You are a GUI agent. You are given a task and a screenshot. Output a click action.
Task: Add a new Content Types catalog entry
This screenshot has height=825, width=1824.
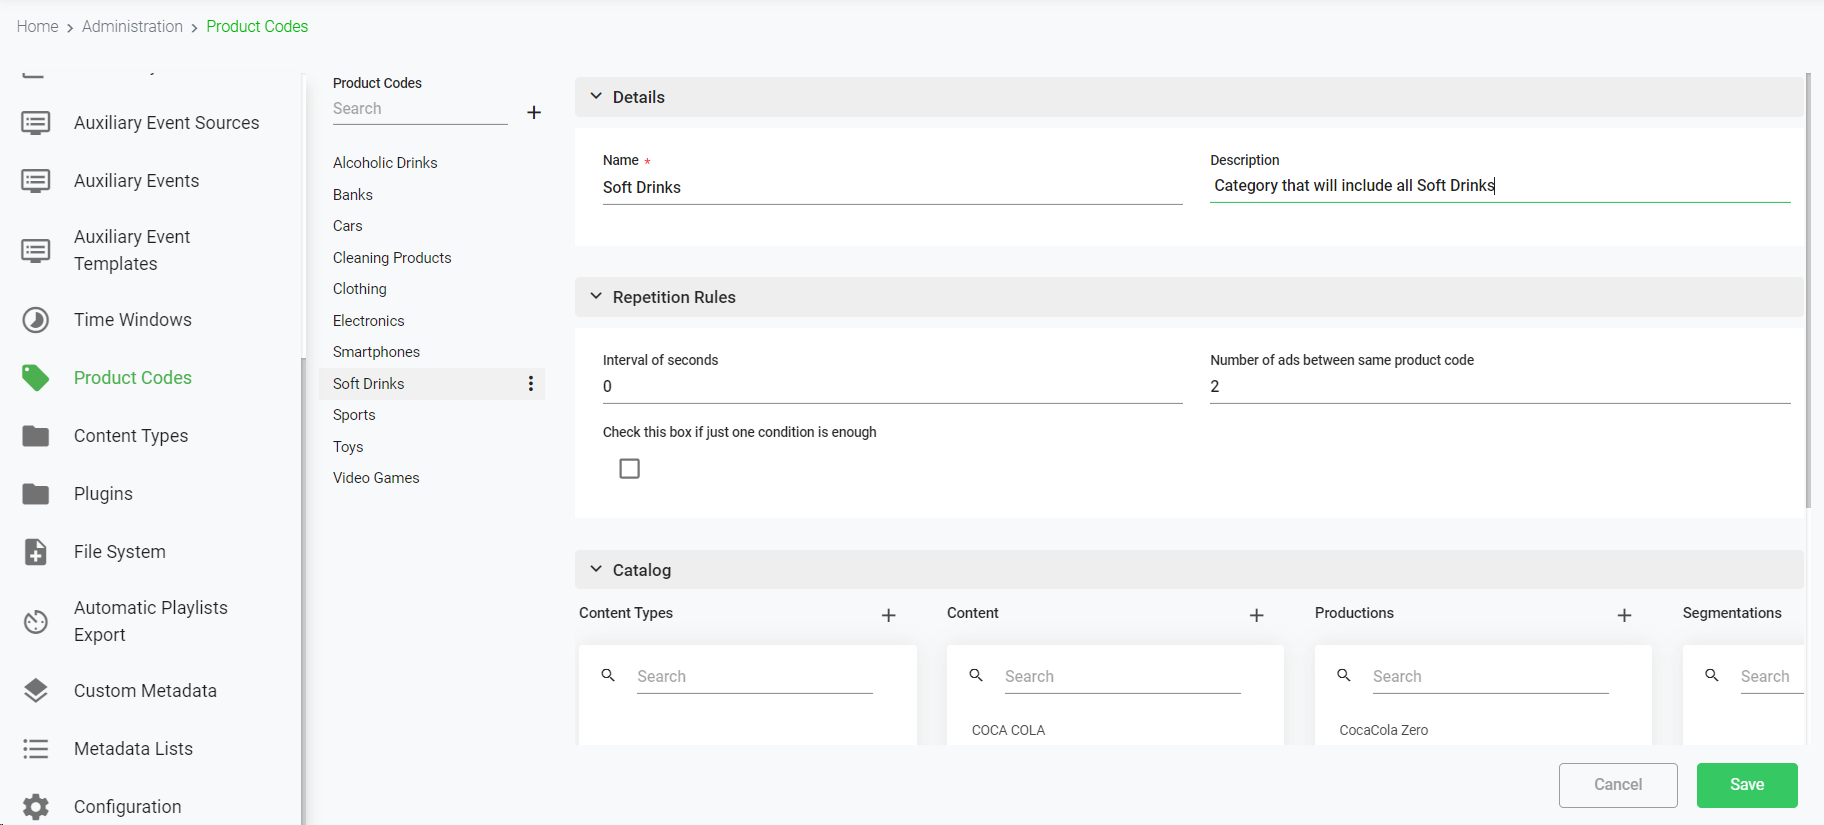coord(888,615)
